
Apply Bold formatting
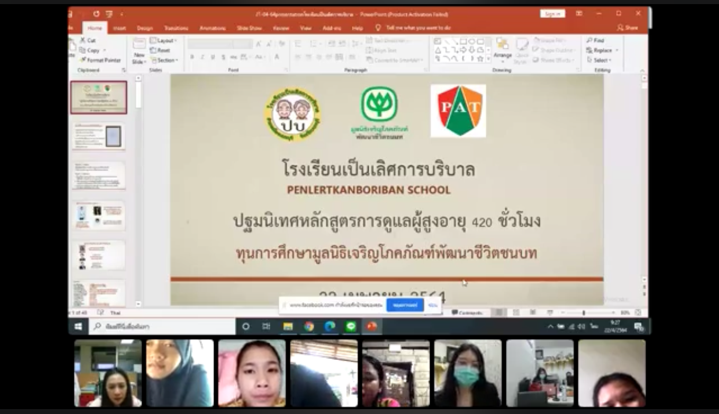[x=192, y=57]
